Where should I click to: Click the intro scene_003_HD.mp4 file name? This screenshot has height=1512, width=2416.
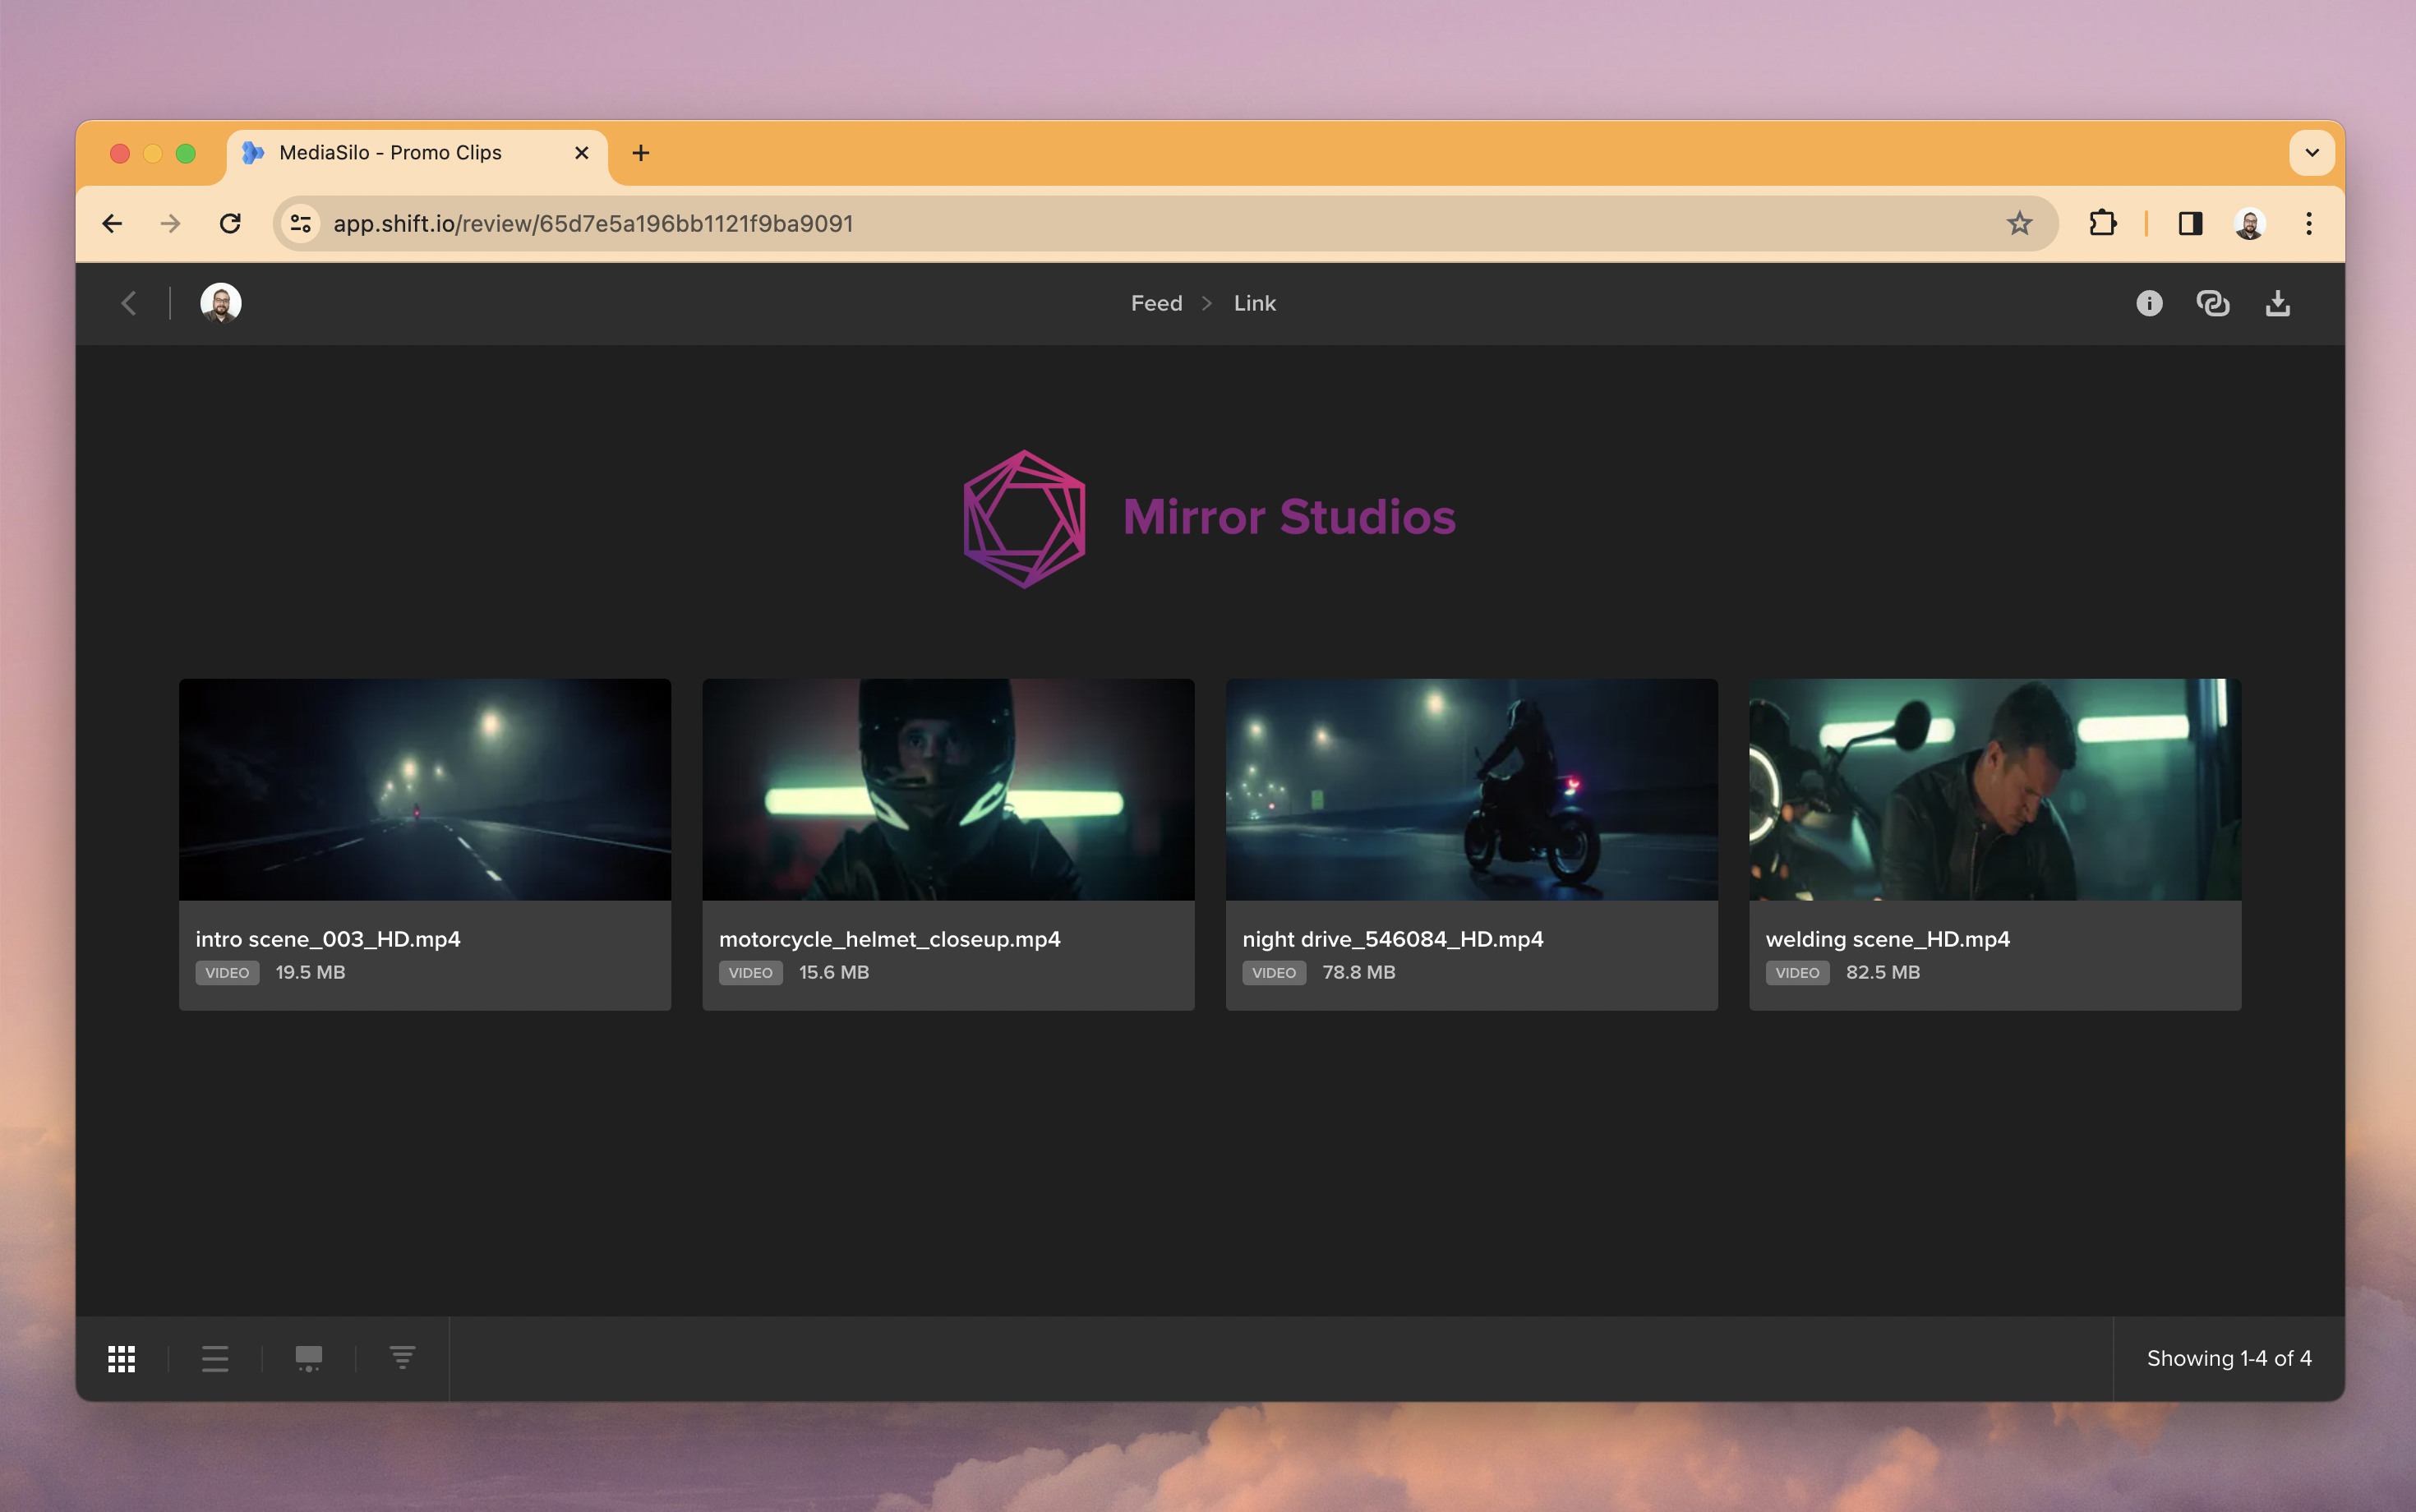click(x=328, y=939)
